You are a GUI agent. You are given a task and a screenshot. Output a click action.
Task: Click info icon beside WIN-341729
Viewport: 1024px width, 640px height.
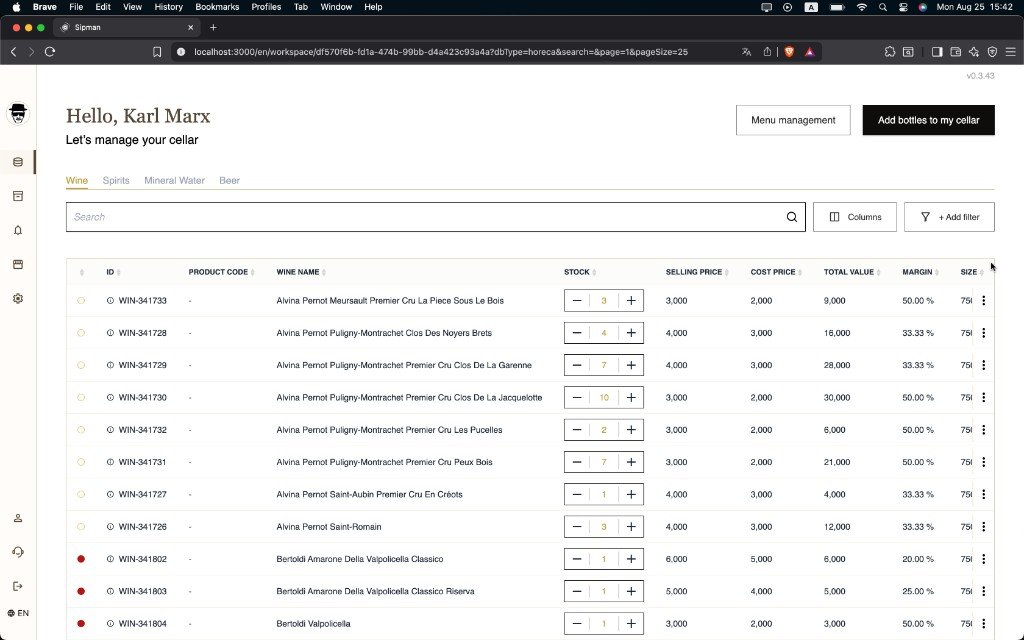coord(110,365)
